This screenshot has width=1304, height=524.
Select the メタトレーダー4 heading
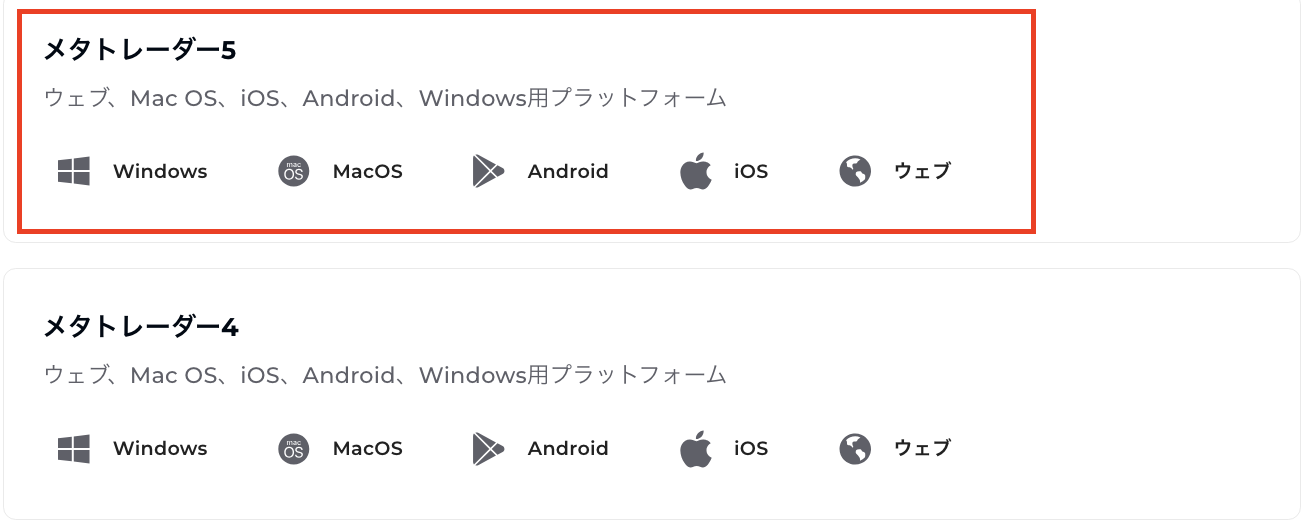point(141,327)
